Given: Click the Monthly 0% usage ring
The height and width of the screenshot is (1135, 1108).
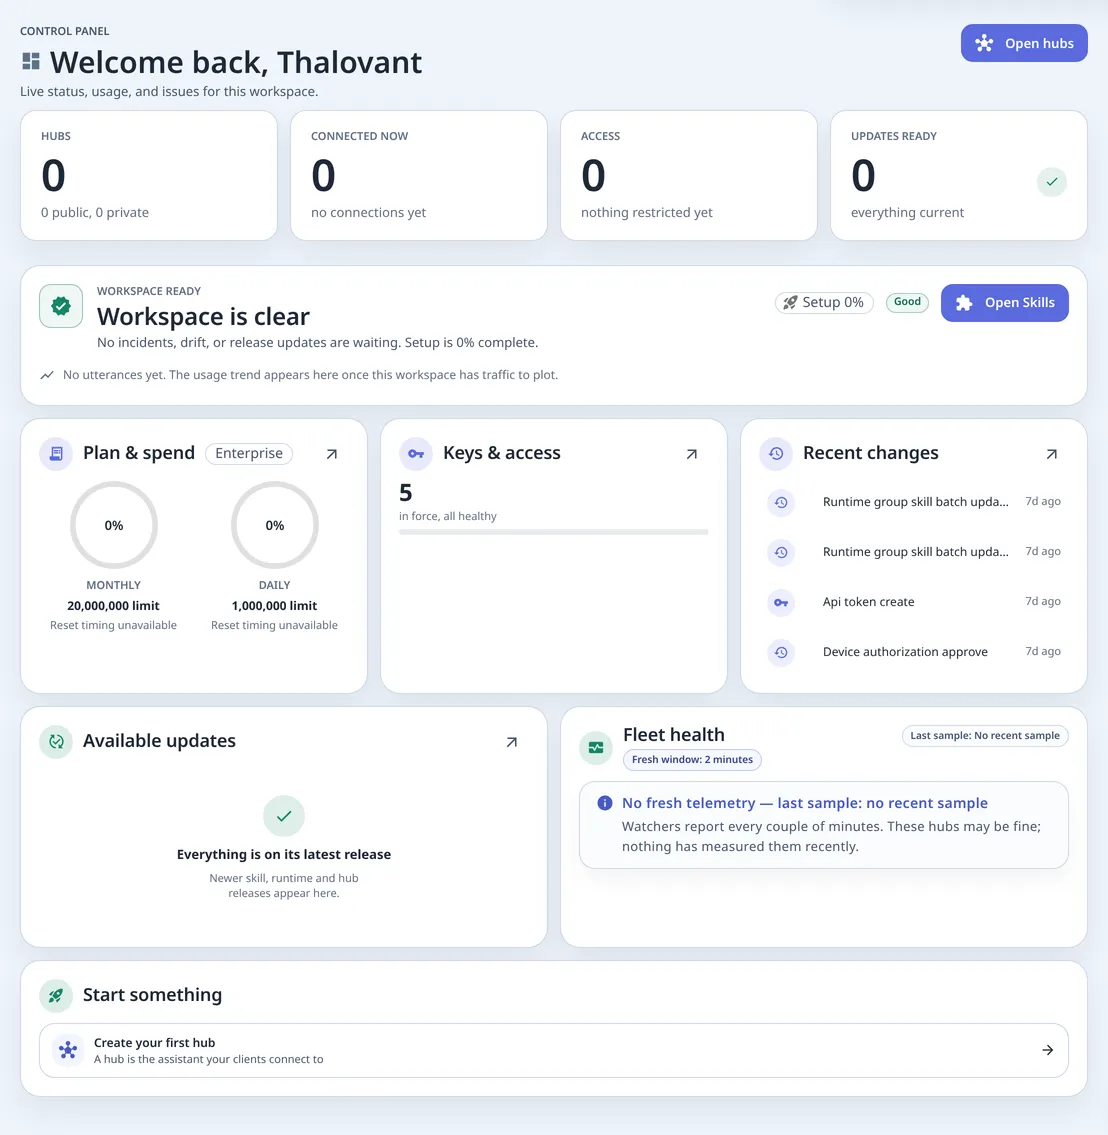Looking at the screenshot, I should click(x=114, y=525).
